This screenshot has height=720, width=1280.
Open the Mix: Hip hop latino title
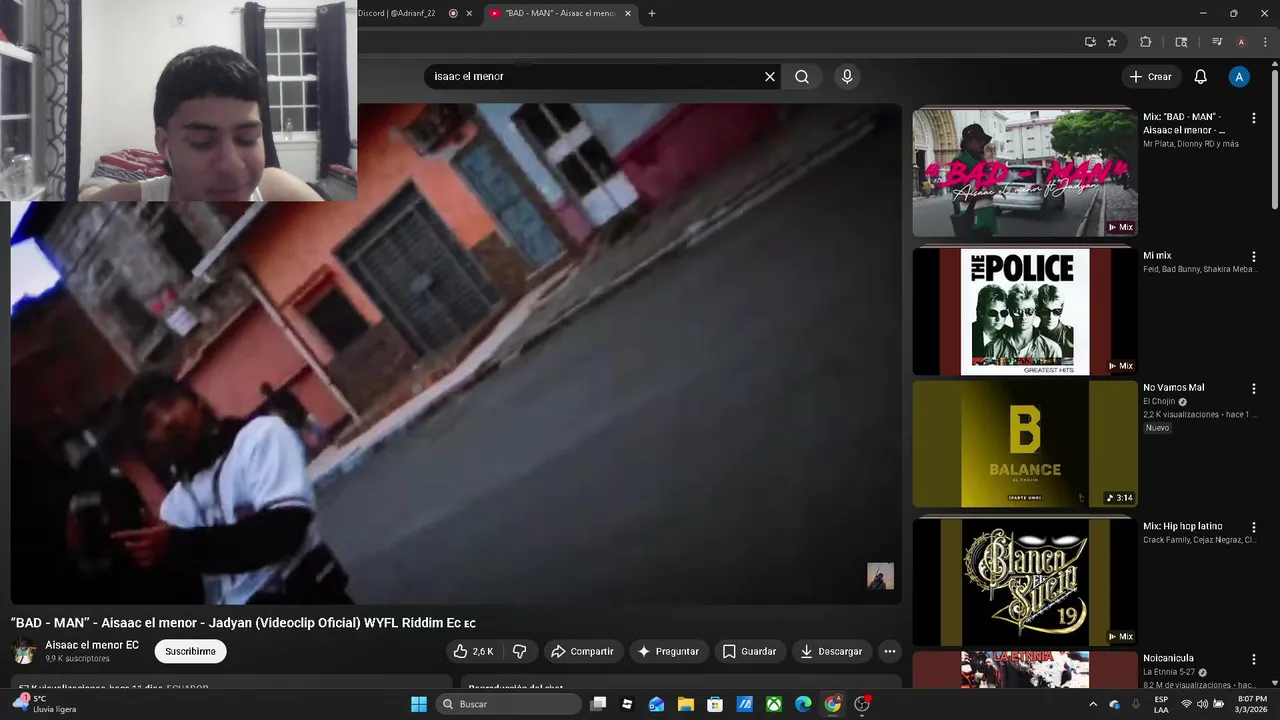[x=1183, y=526]
